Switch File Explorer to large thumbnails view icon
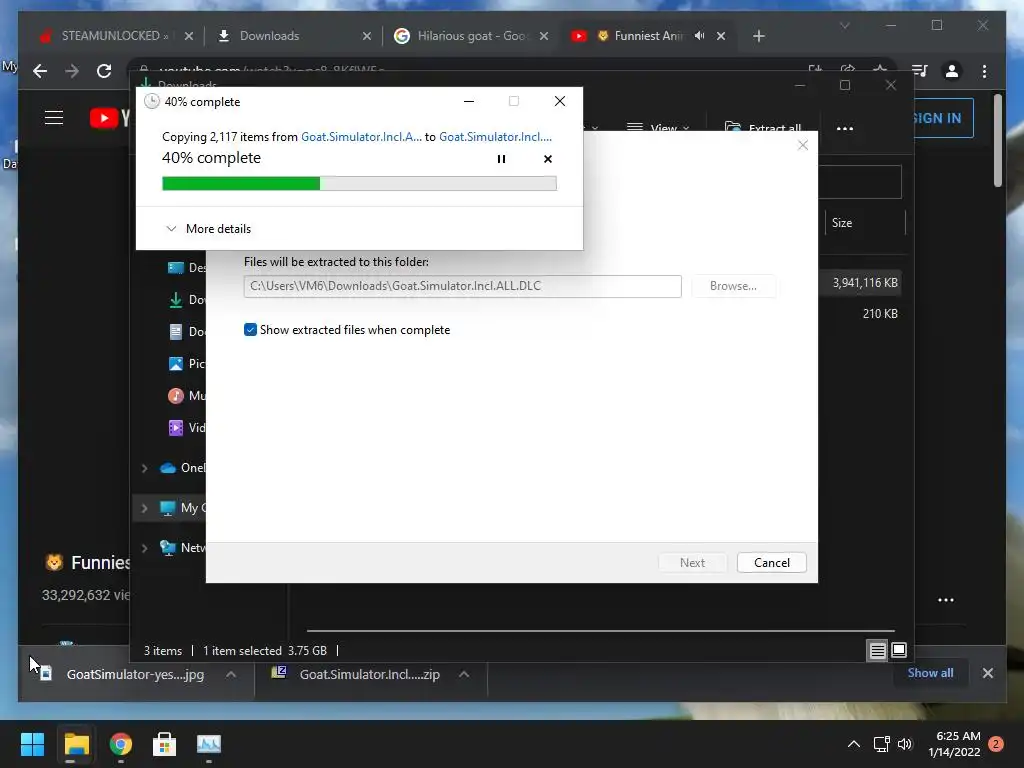Viewport: 1024px width, 768px height. pyautogui.click(x=899, y=650)
